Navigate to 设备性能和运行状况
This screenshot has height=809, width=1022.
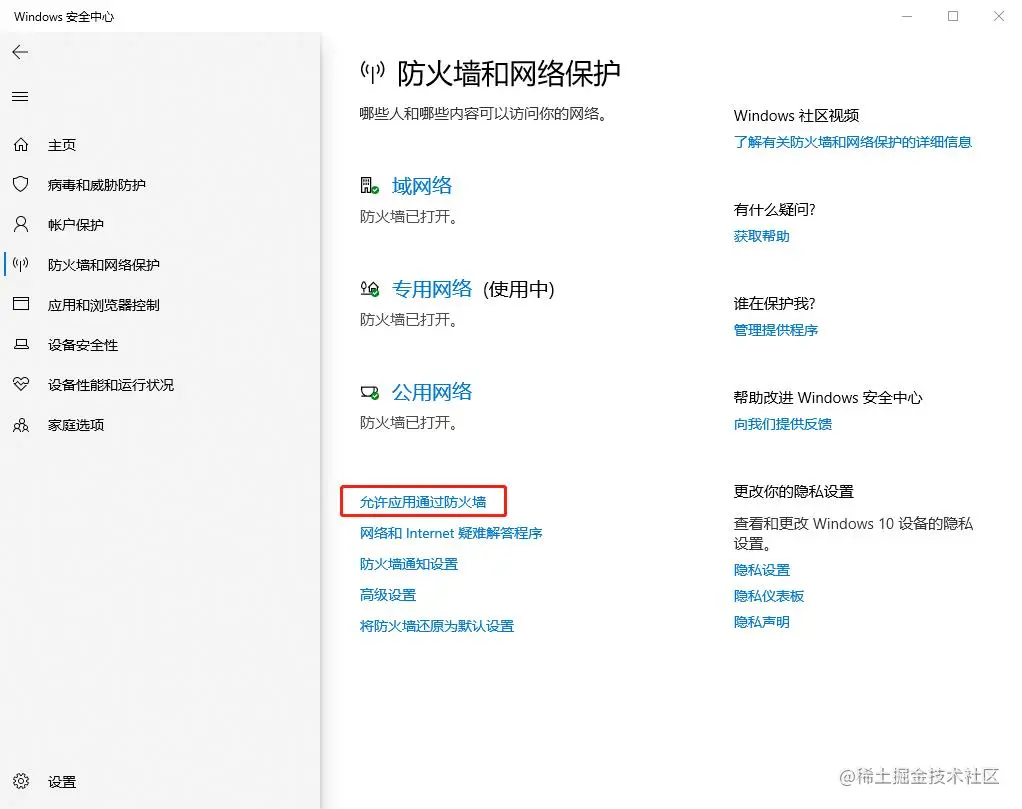(111, 385)
